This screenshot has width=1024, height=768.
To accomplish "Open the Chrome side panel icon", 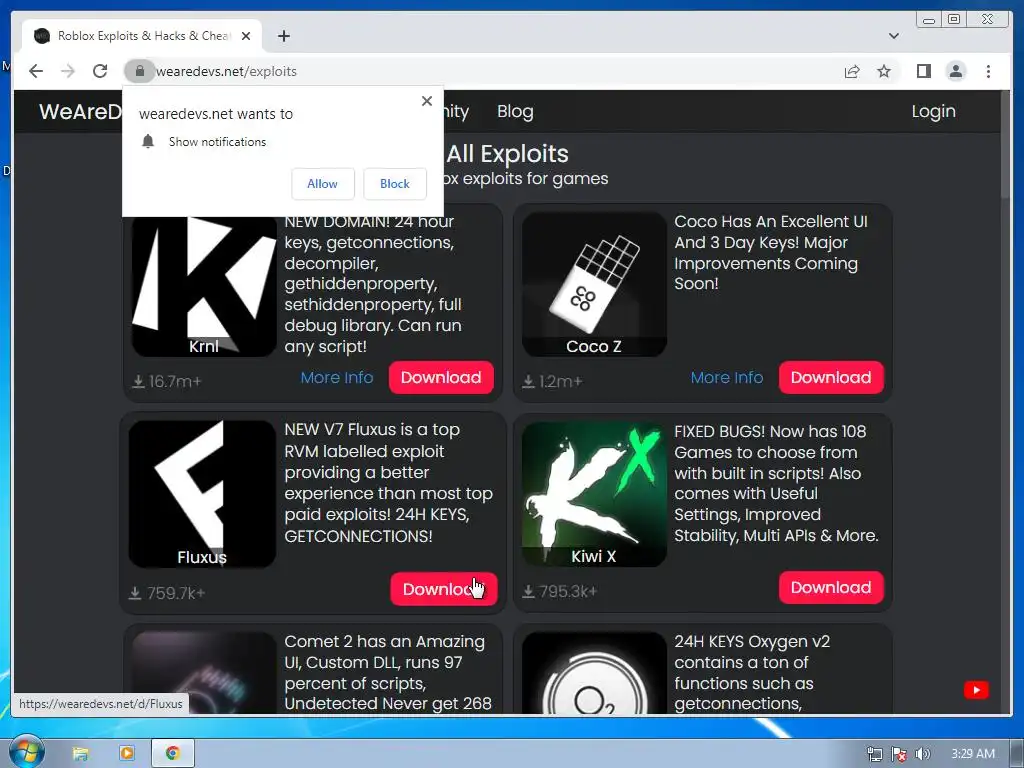I will tap(923, 71).
